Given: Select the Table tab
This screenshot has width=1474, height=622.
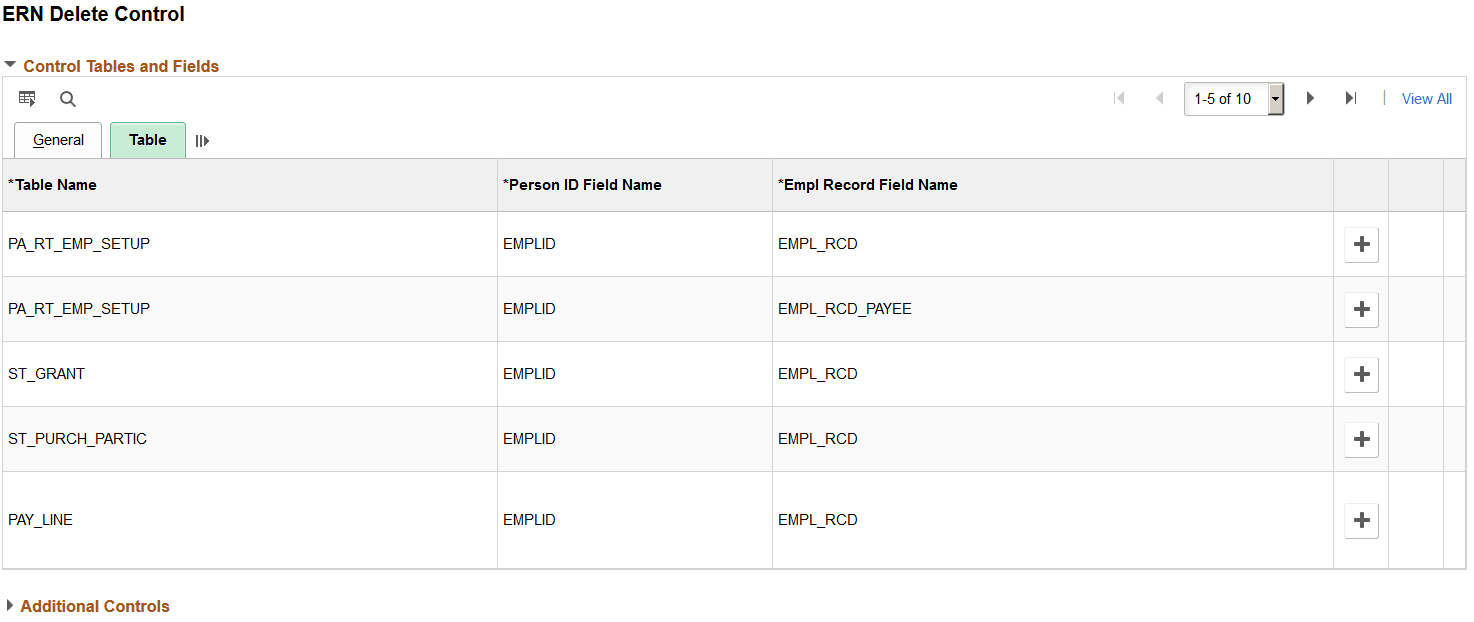Looking at the screenshot, I should tap(147, 140).
